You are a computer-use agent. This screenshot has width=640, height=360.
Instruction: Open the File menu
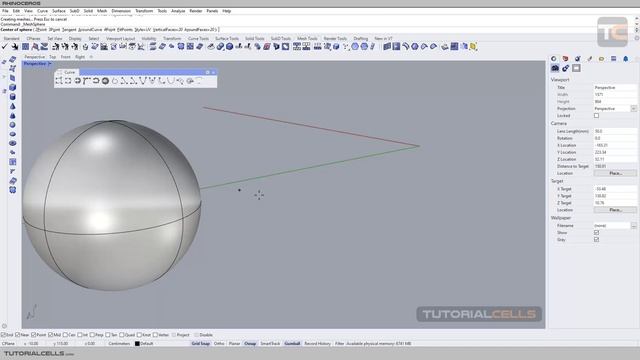[5, 11]
